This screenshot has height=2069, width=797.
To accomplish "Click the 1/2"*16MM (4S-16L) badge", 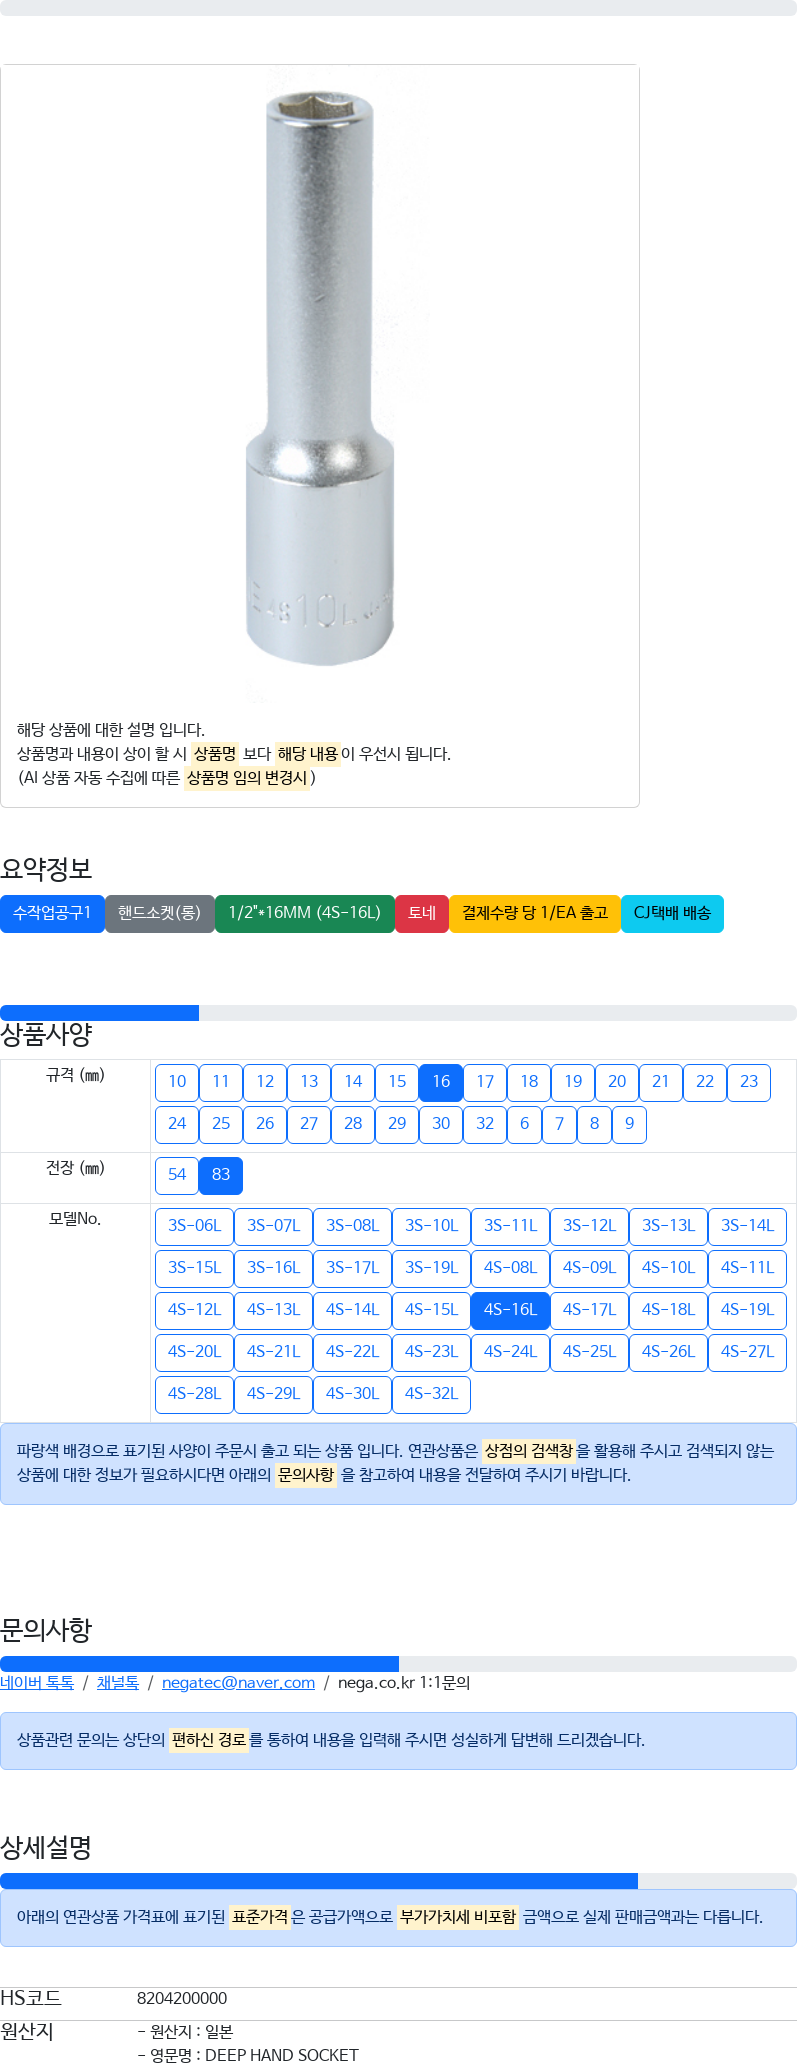I will tap(305, 913).
